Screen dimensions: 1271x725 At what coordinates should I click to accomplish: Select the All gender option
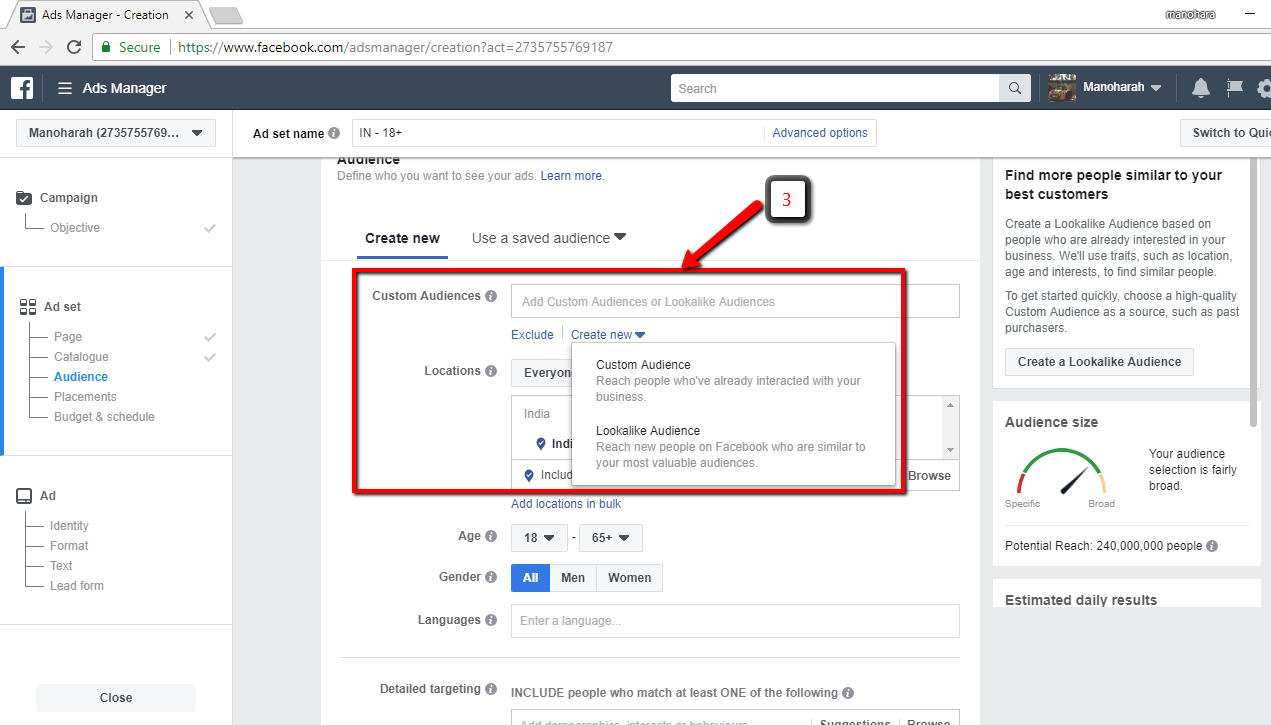click(x=530, y=577)
